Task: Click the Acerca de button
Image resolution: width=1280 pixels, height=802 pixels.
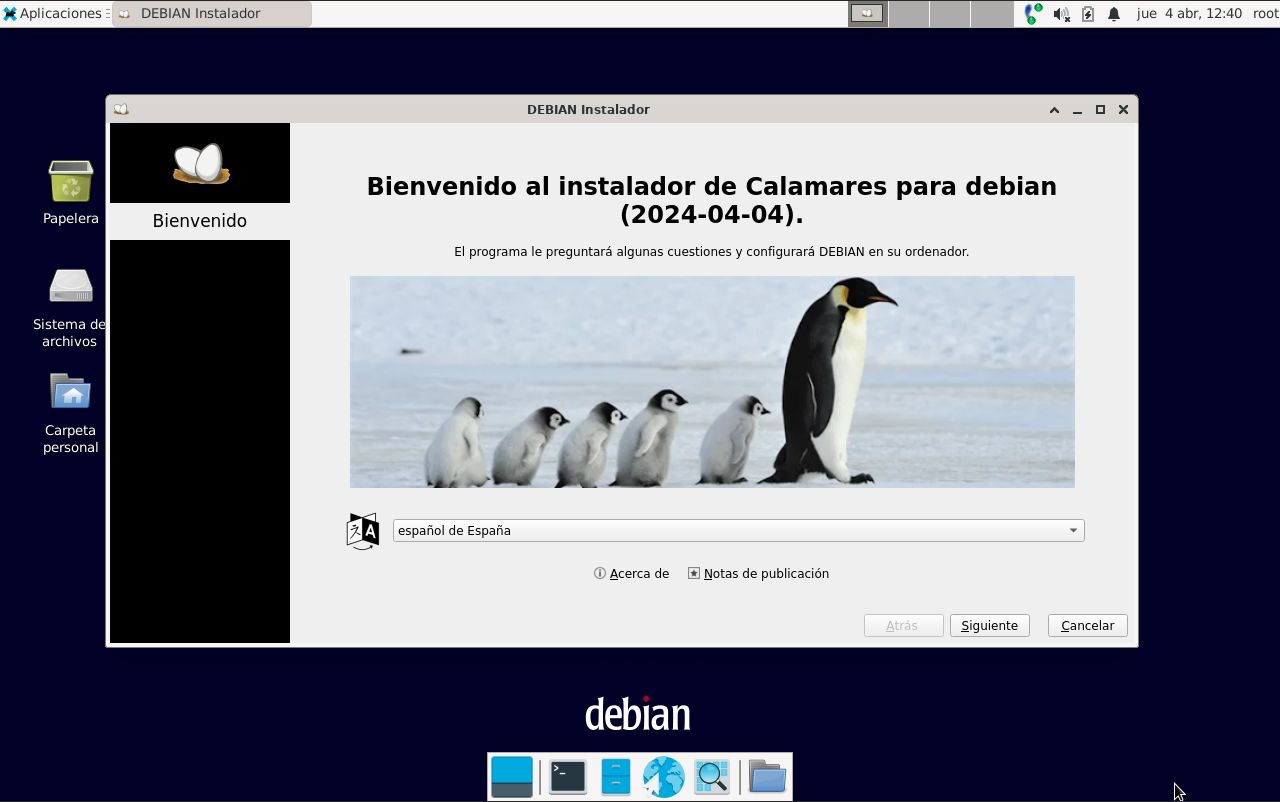Action: coord(631,574)
